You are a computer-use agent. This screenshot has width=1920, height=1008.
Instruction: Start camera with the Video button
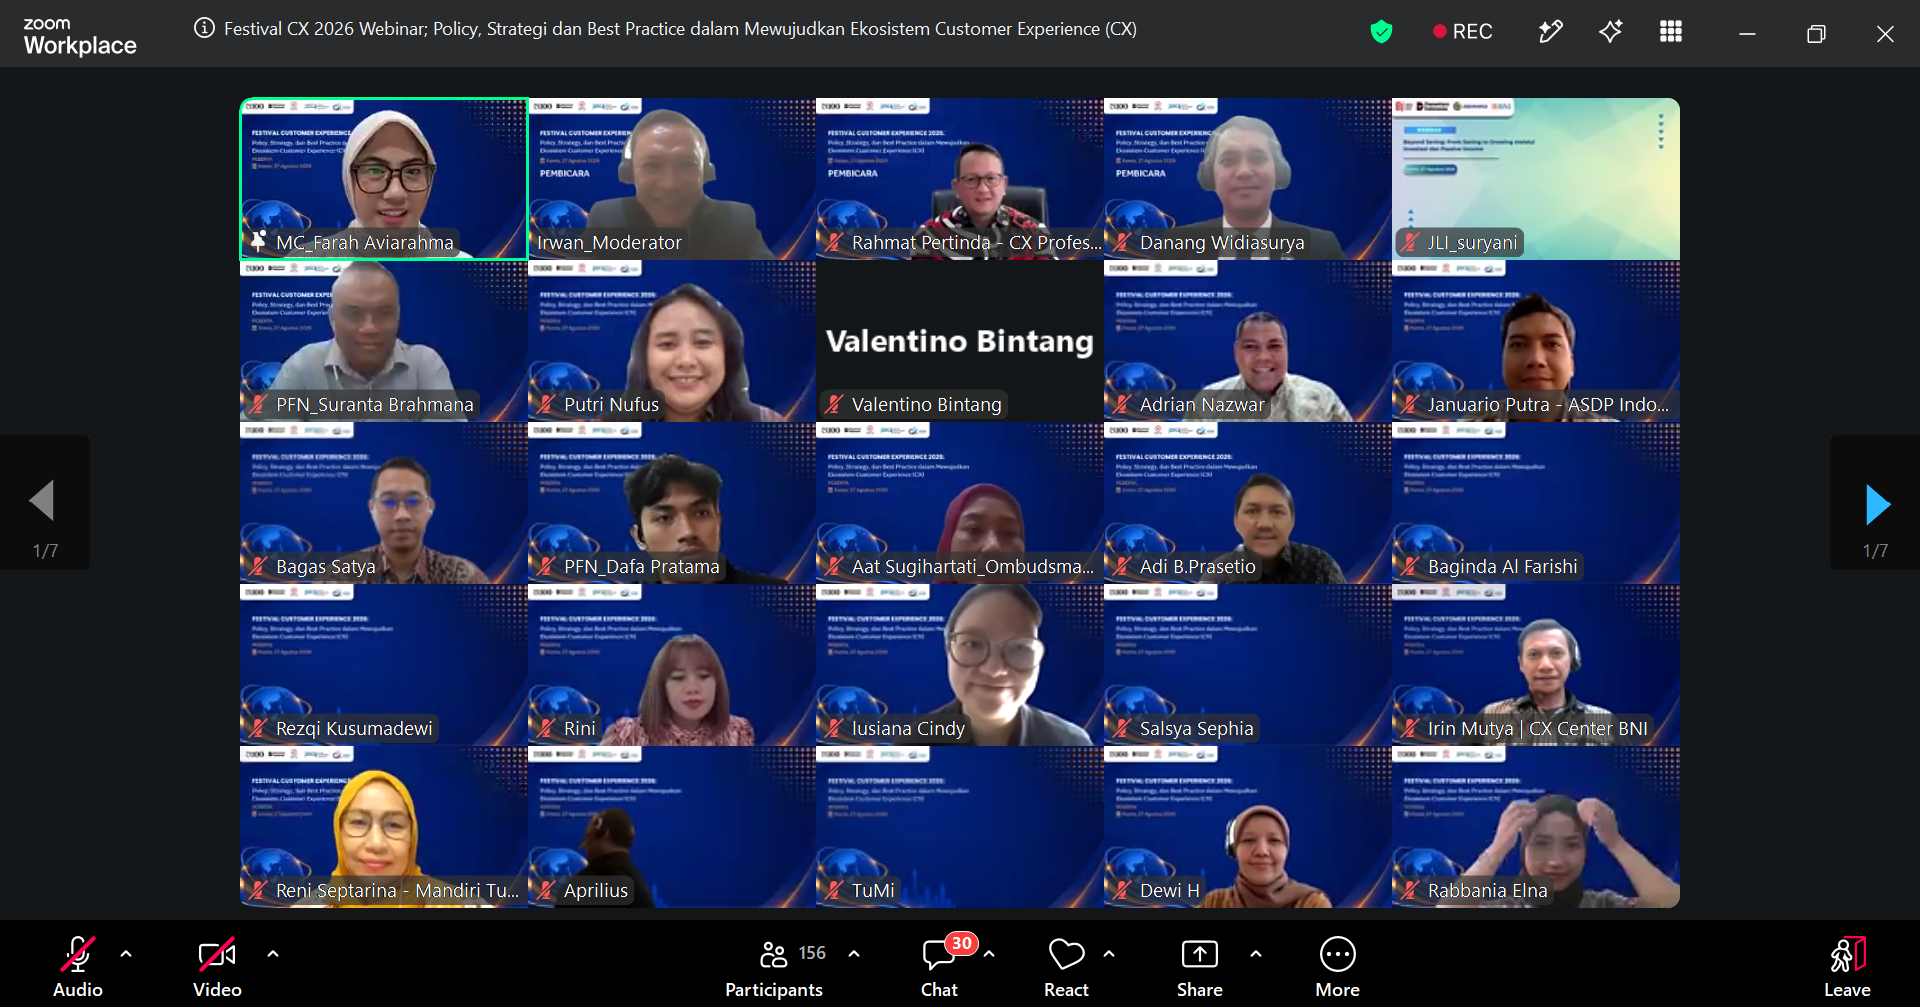(217, 966)
